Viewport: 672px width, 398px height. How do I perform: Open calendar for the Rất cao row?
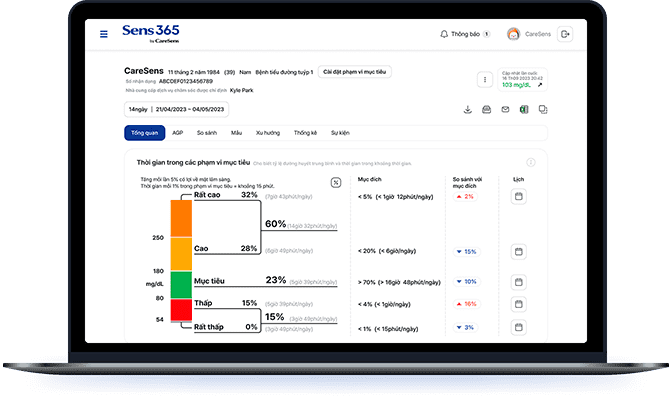(519, 197)
